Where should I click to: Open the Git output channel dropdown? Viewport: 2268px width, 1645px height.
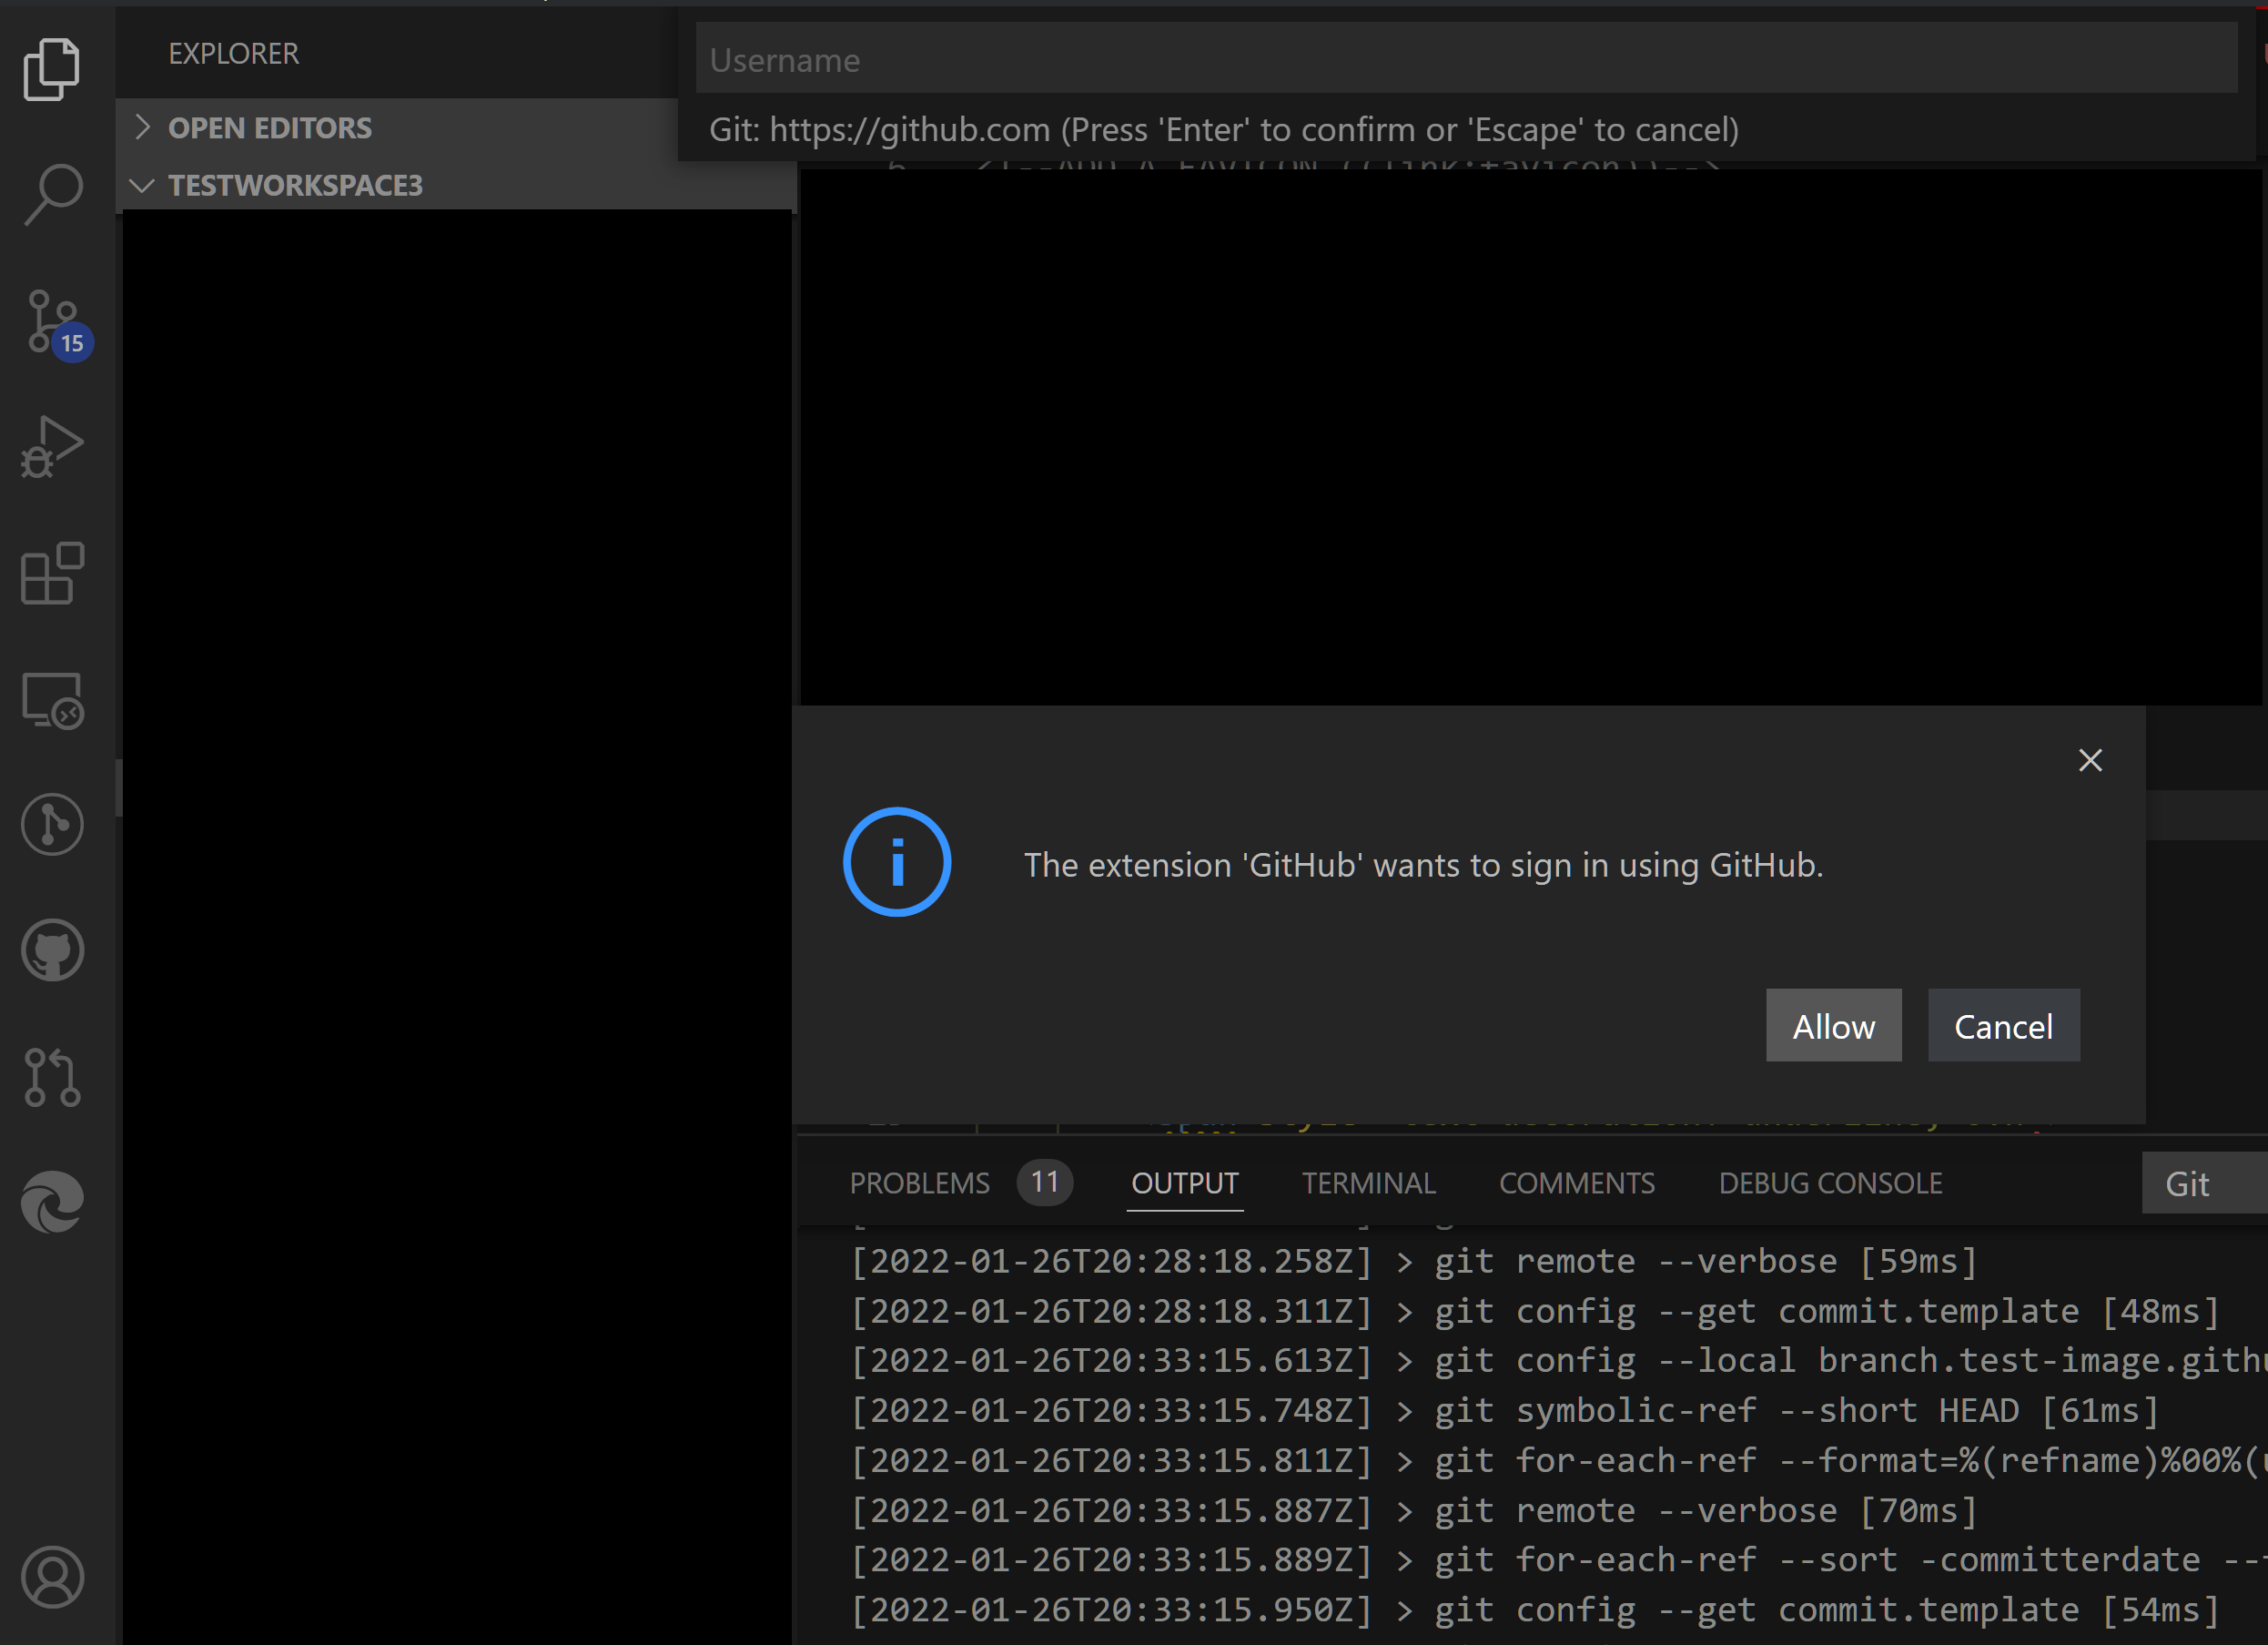coord(2204,1183)
